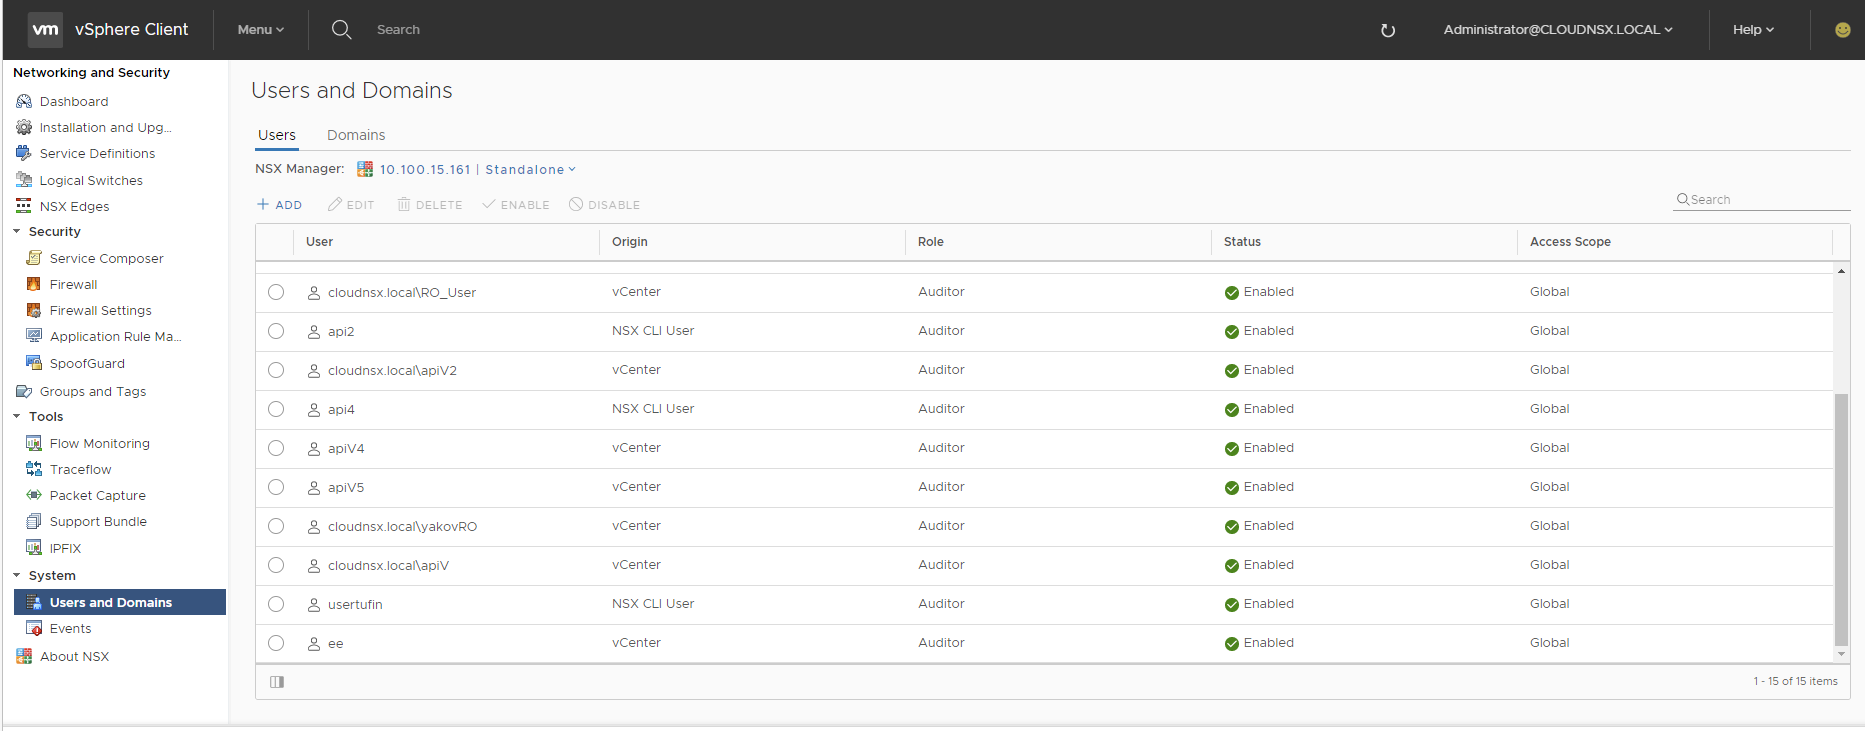Click the search magnifier icon in header
This screenshot has width=1865, height=731.
[341, 30]
